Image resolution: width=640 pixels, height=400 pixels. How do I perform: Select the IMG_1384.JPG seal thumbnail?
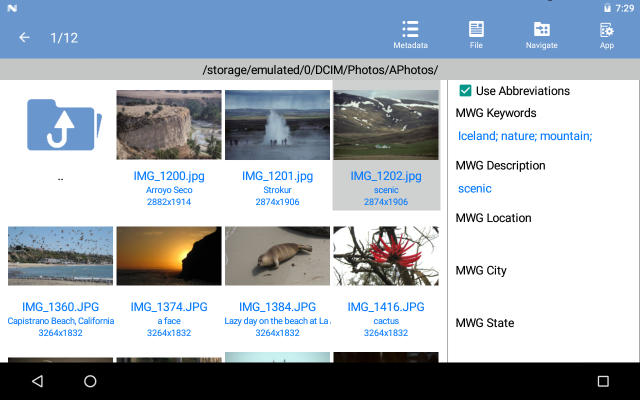click(x=277, y=256)
